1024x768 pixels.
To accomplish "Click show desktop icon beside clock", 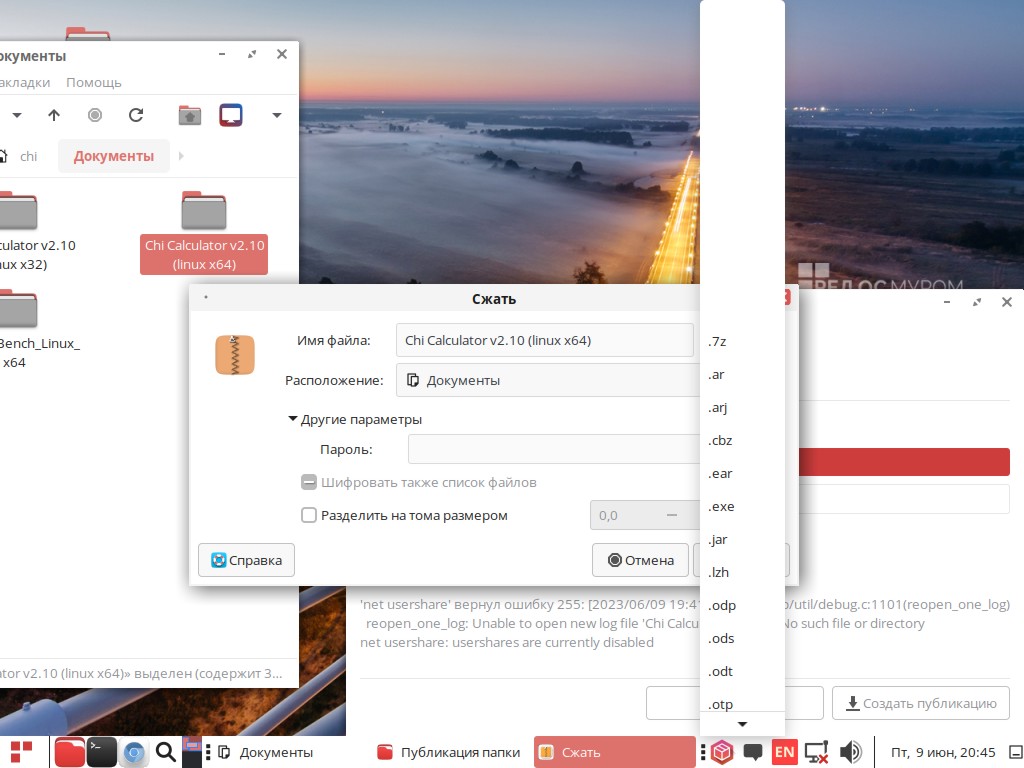I will pyautogui.click(x=1016, y=752).
